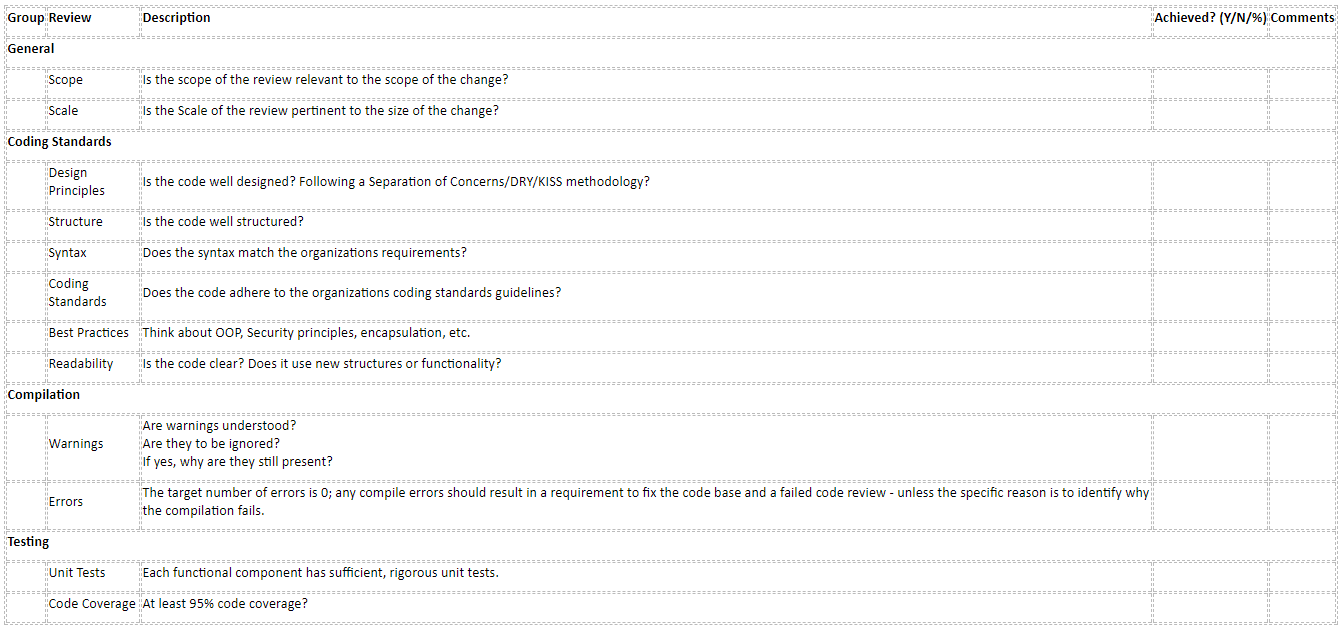Click the Readability review cell

click(81, 364)
